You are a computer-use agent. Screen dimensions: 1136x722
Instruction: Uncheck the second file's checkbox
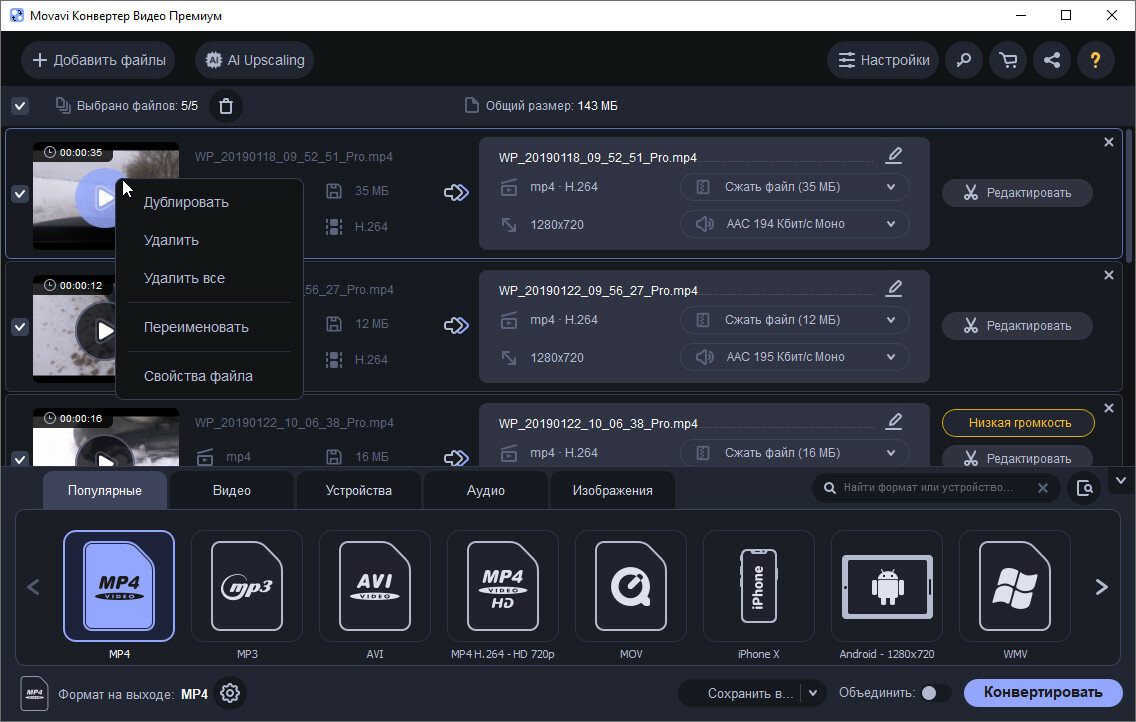tap(20, 327)
